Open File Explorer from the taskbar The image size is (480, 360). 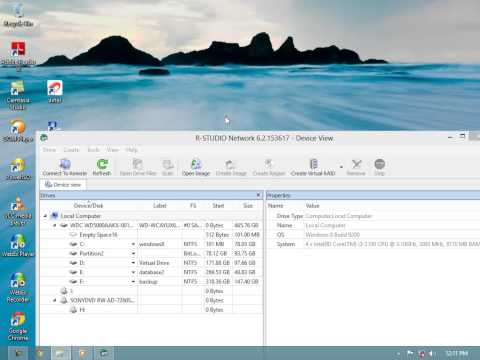(60, 353)
